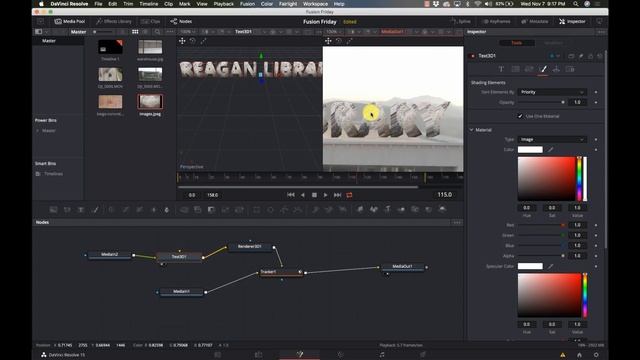Toggle loop playback
The height and width of the screenshot is (360, 640).
point(349,195)
